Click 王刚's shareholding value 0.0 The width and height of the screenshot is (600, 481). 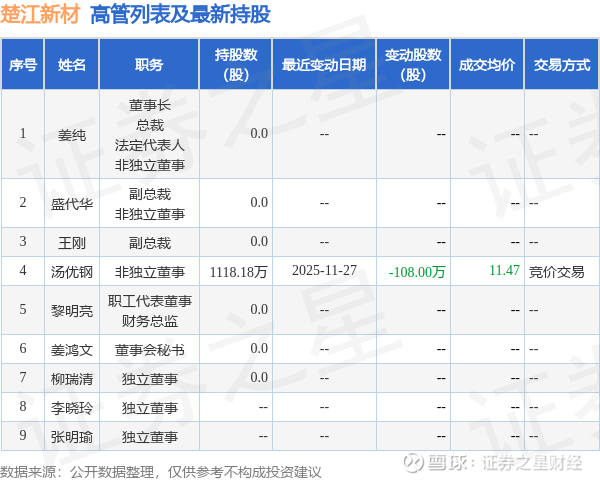(259, 241)
